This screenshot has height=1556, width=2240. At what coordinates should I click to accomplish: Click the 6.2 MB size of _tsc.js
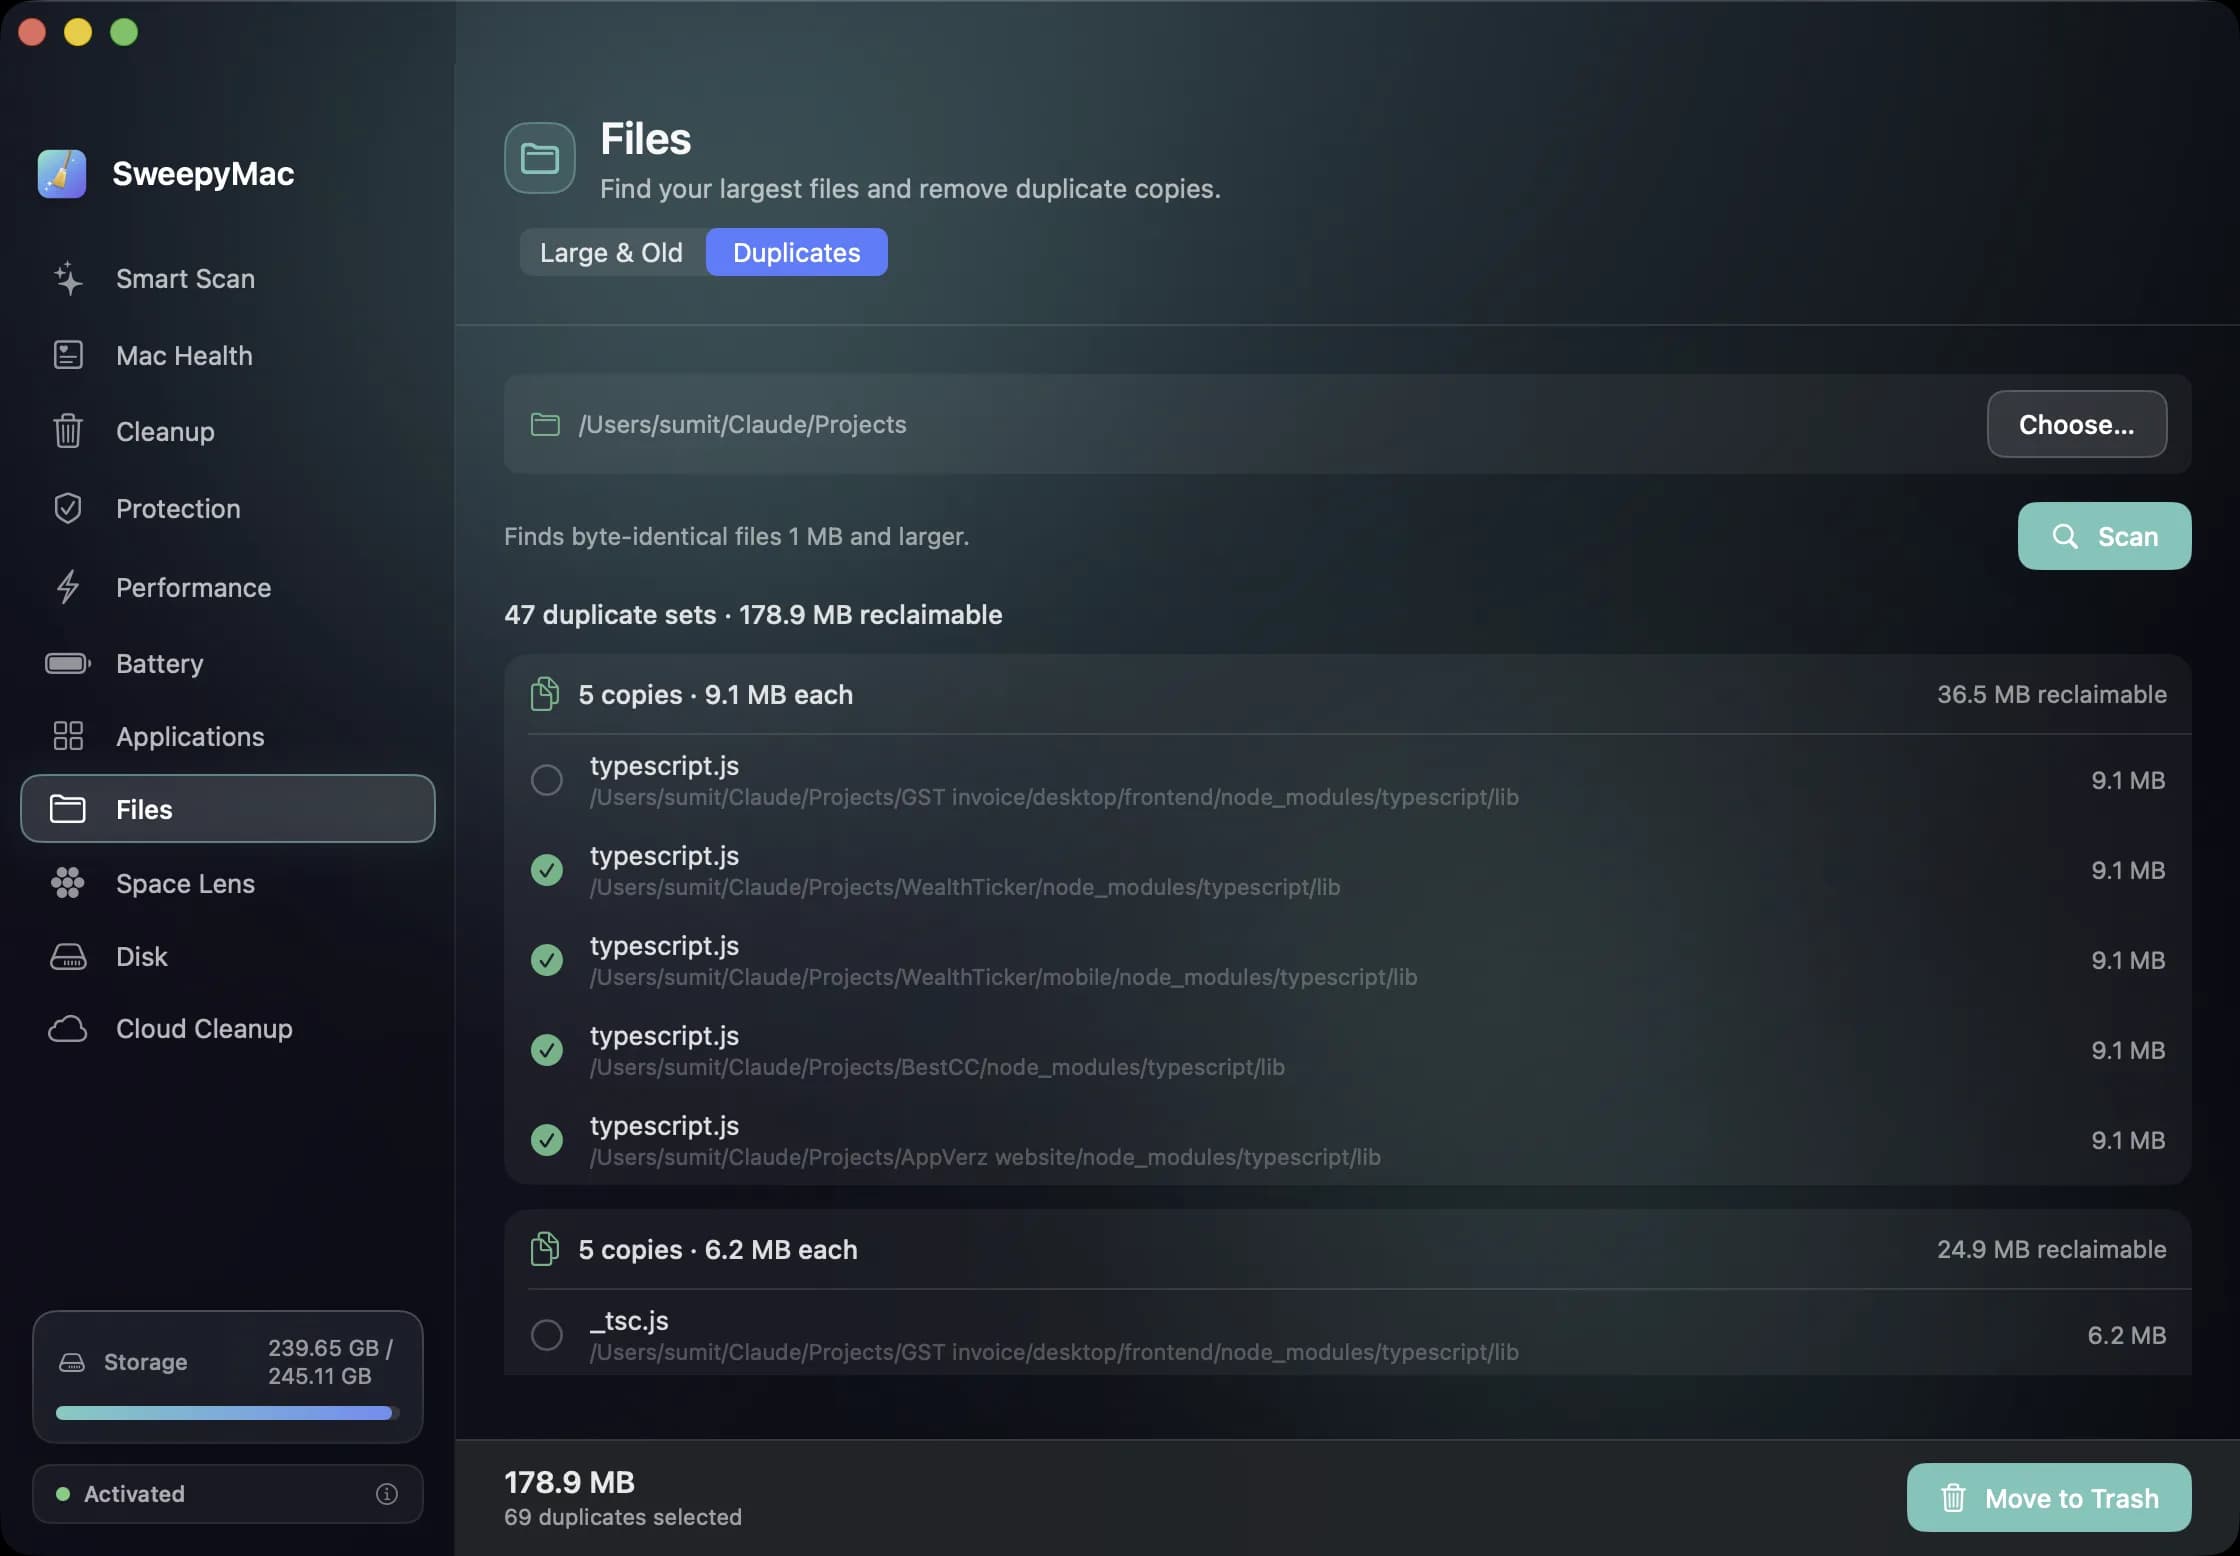(x=2127, y=1335)
